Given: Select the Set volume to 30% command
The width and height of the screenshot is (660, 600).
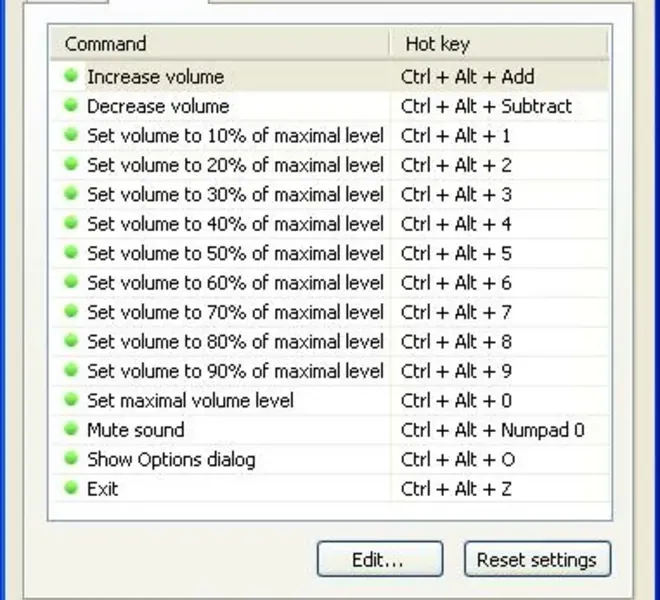Looking at the screenshot, I should click(235, 194).
